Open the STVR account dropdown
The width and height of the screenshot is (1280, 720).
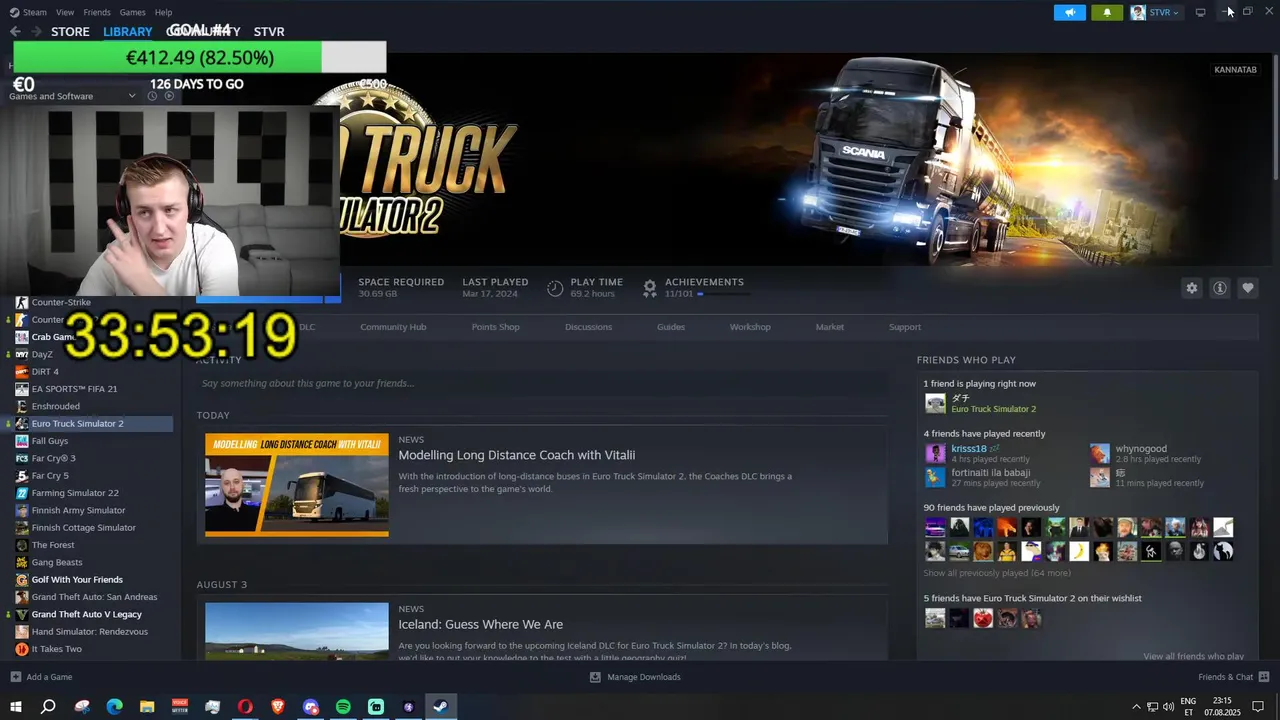[1156, 12]
